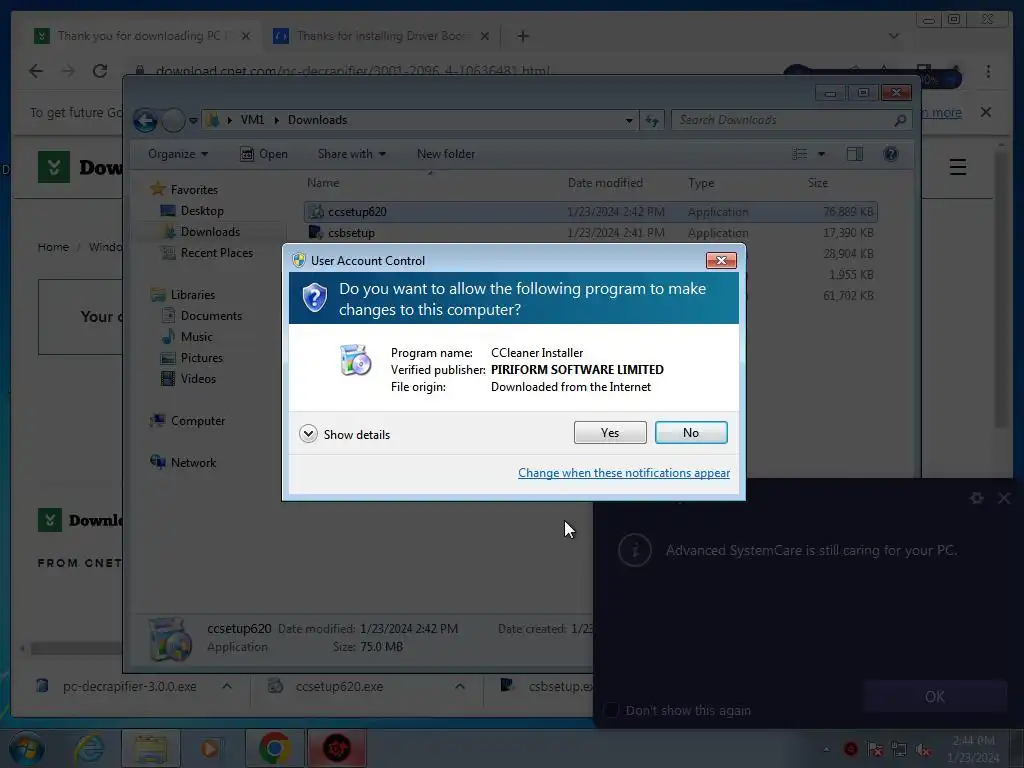Open Organize menu in Explorer toolbar
The width and height of the screenshot is (1024, 768).
[x=178, y=154]
